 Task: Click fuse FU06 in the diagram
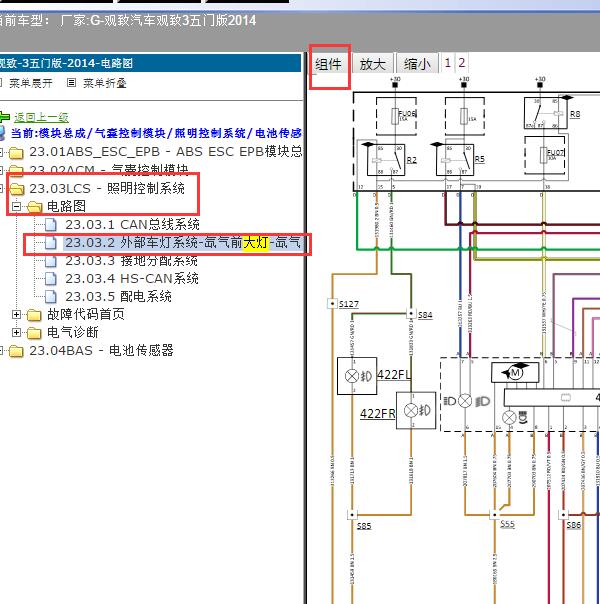[396, 116]
